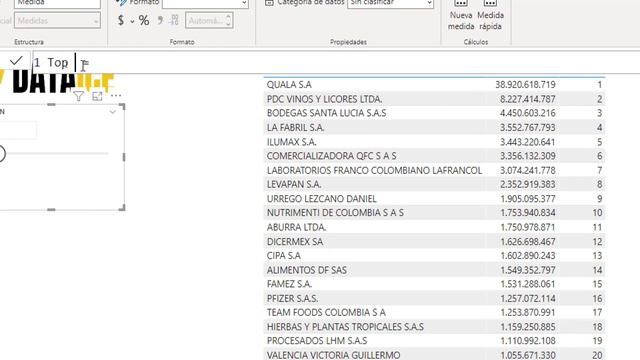This screenshot has height=360, width=640.
Task: Activate focus mode on slicer visual
Action: click(97, 96)
